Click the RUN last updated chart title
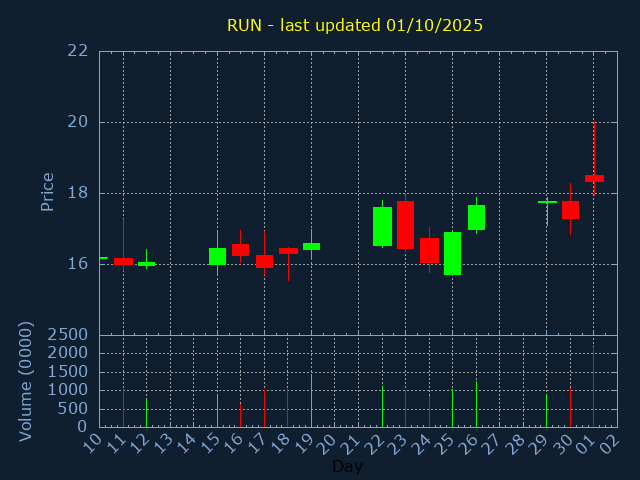This screenshot has width=640, height=480. 355,25
